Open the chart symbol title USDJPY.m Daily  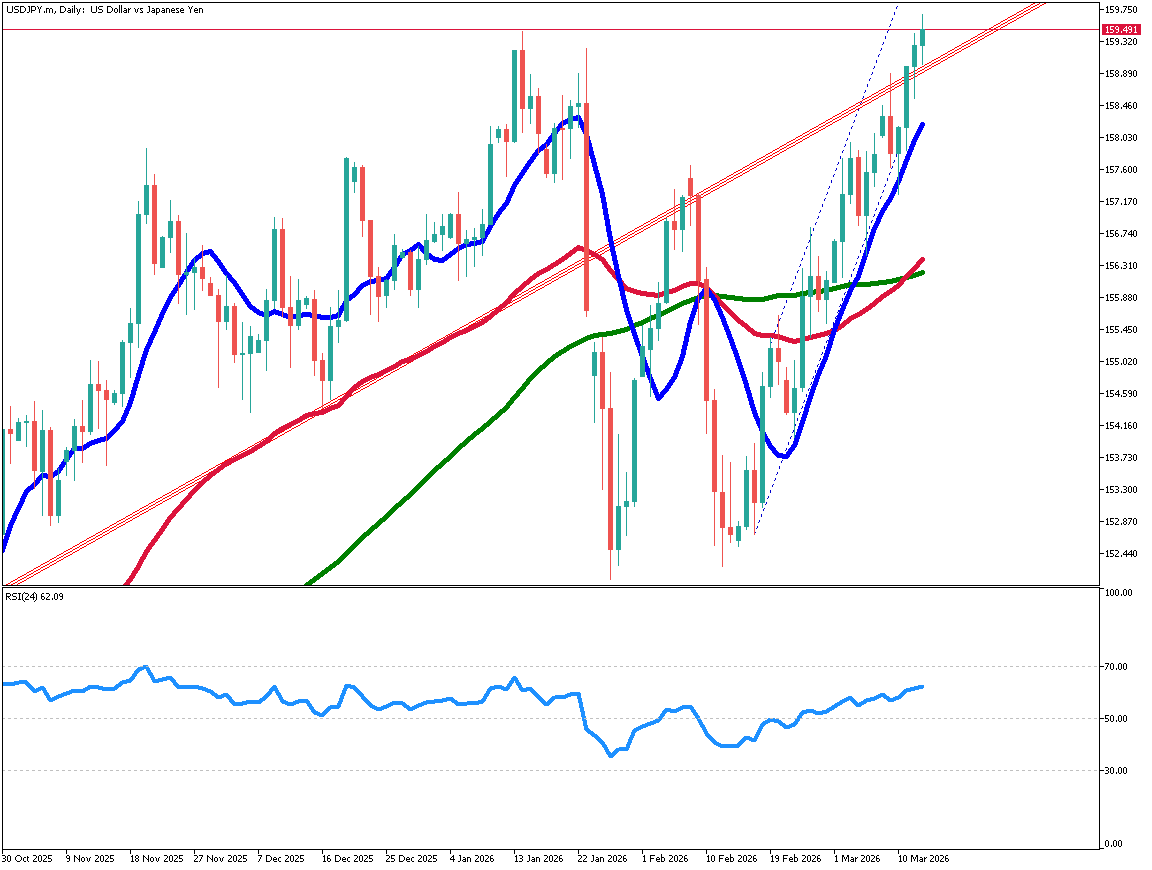click(100, 10)
